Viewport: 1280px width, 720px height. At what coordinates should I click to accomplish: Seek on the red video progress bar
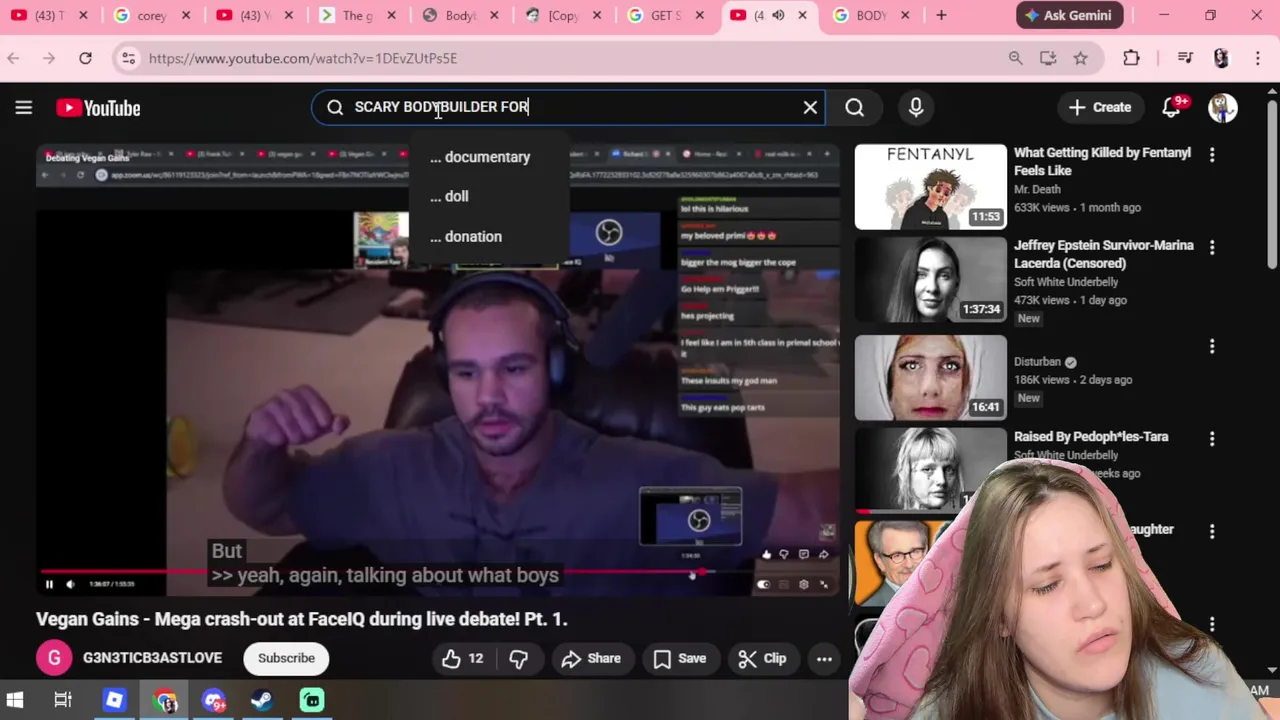(x=438, y=572)
